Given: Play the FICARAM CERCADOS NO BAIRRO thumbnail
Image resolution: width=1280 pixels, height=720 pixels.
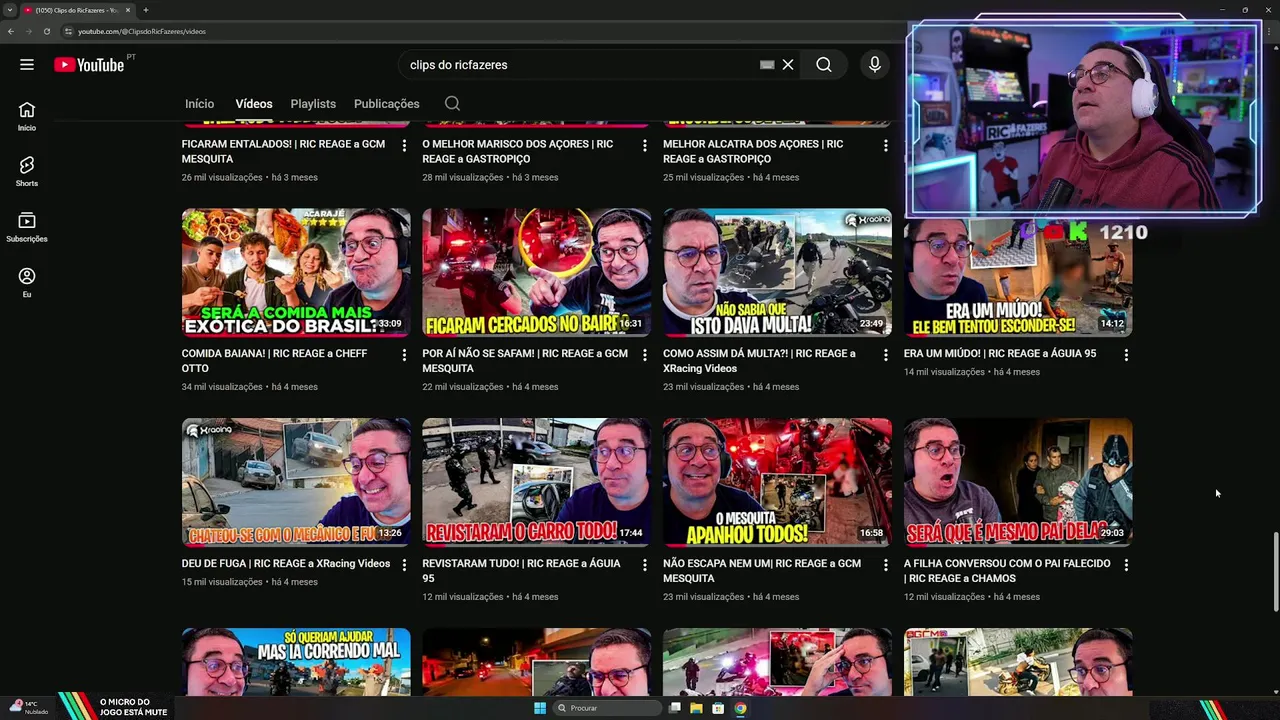Looking at the screenshot, I should click(537, 272).
